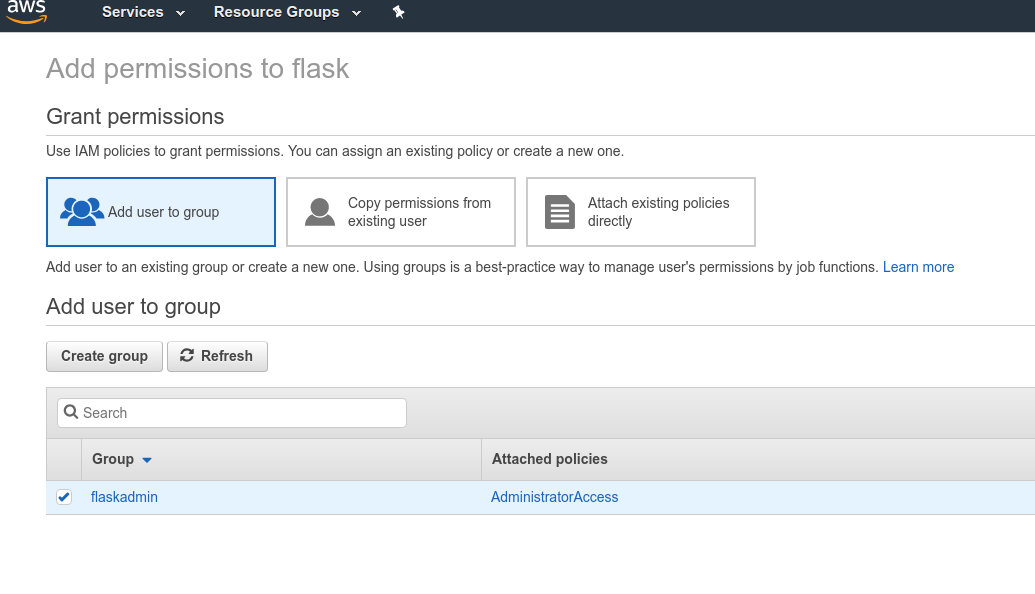The width and height of the screenshot is (1035, 594).
Task: Click the single user silhouette icon
Action: coord(320,212)
